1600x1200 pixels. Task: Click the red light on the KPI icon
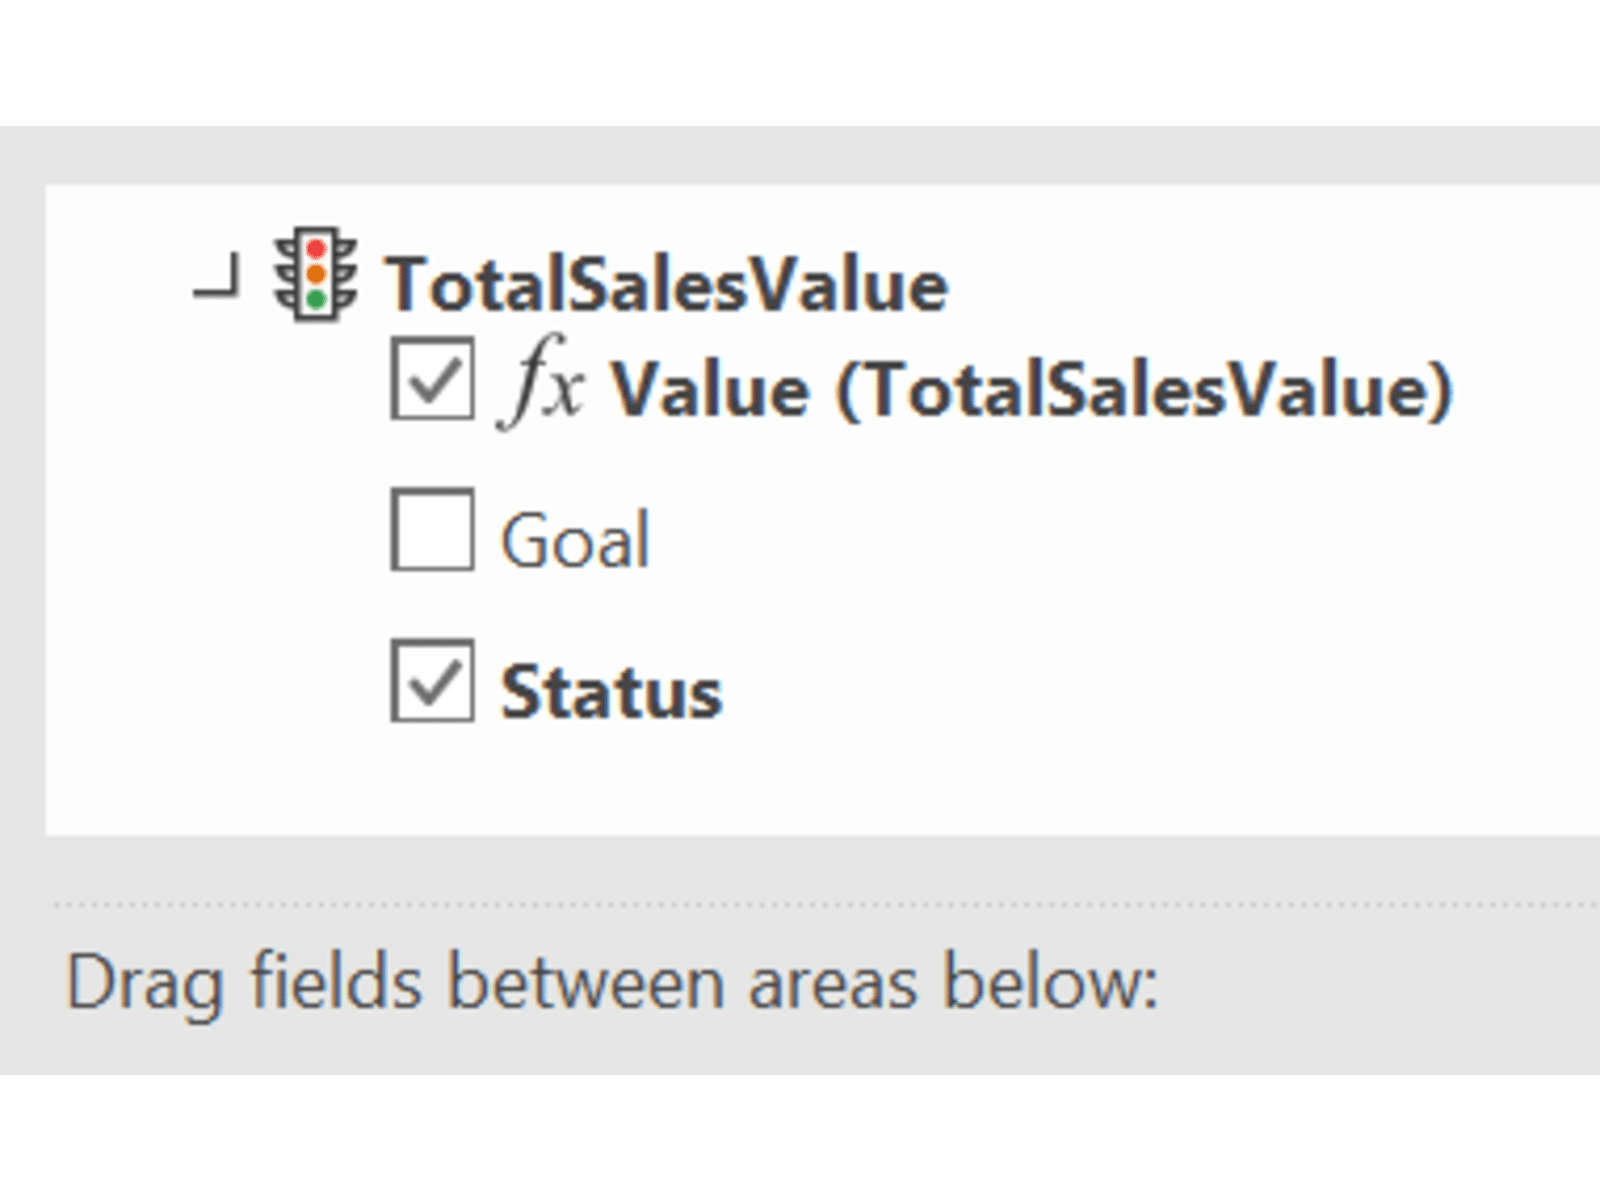pyautogui.click(x=316, y=249)
